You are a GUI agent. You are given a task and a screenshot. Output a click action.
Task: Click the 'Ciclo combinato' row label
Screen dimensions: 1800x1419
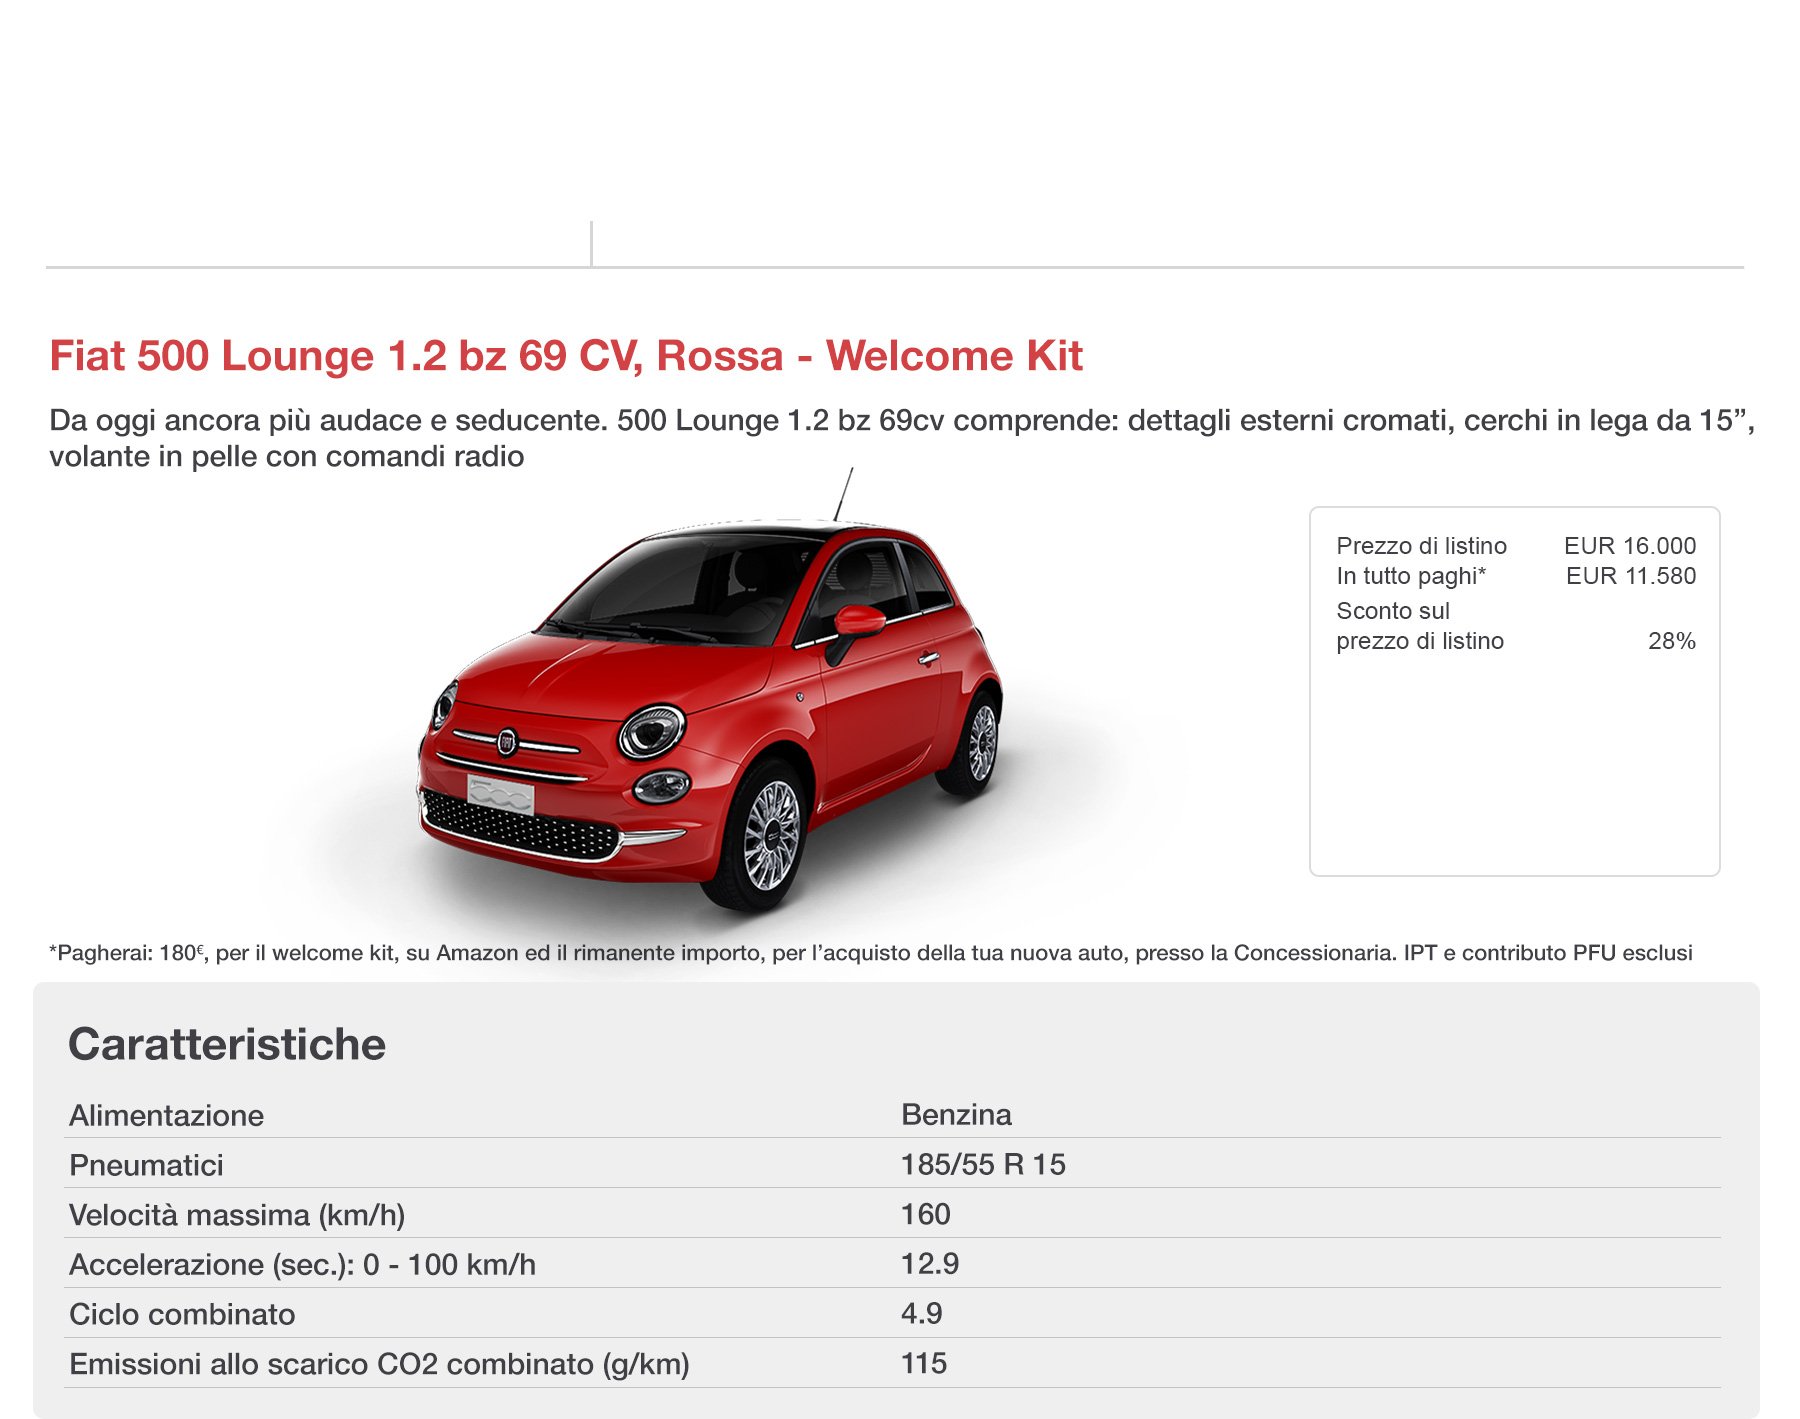pyautogui.click(x=182, y=1314)
